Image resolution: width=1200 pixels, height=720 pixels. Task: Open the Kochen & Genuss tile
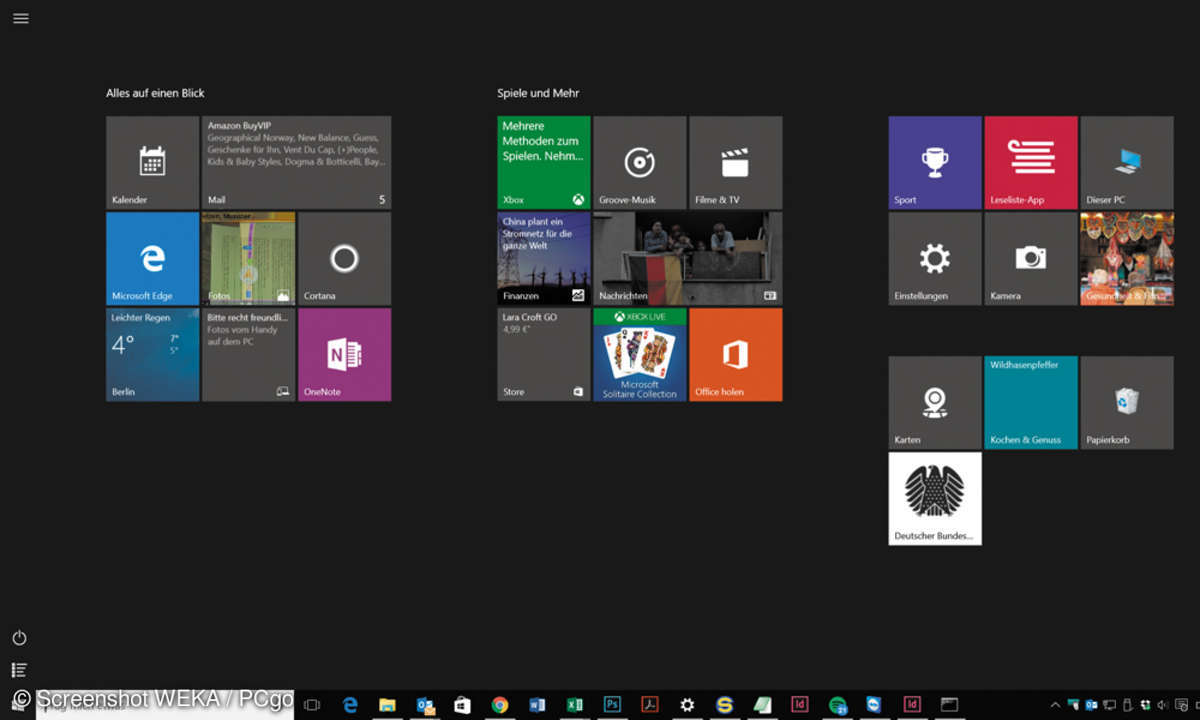click(1031, 402)
